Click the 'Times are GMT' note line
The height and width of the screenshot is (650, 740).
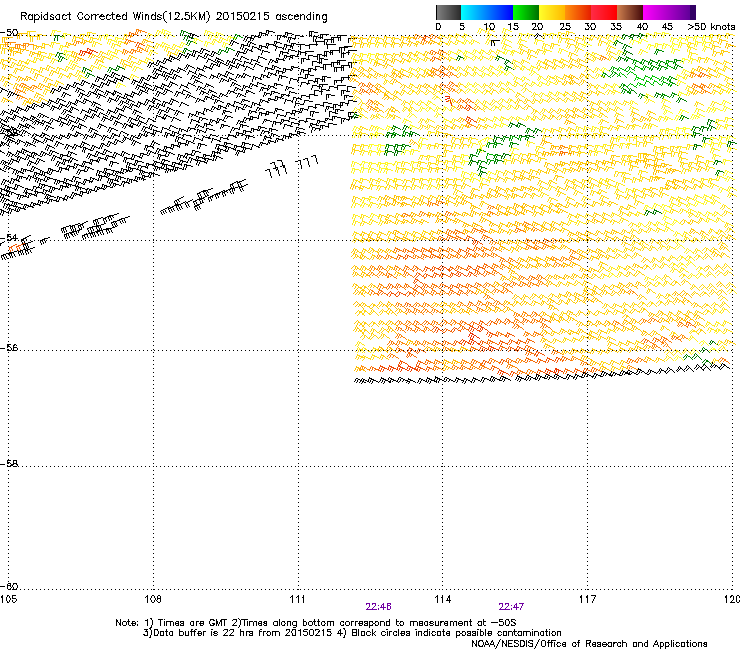[316, 623]
